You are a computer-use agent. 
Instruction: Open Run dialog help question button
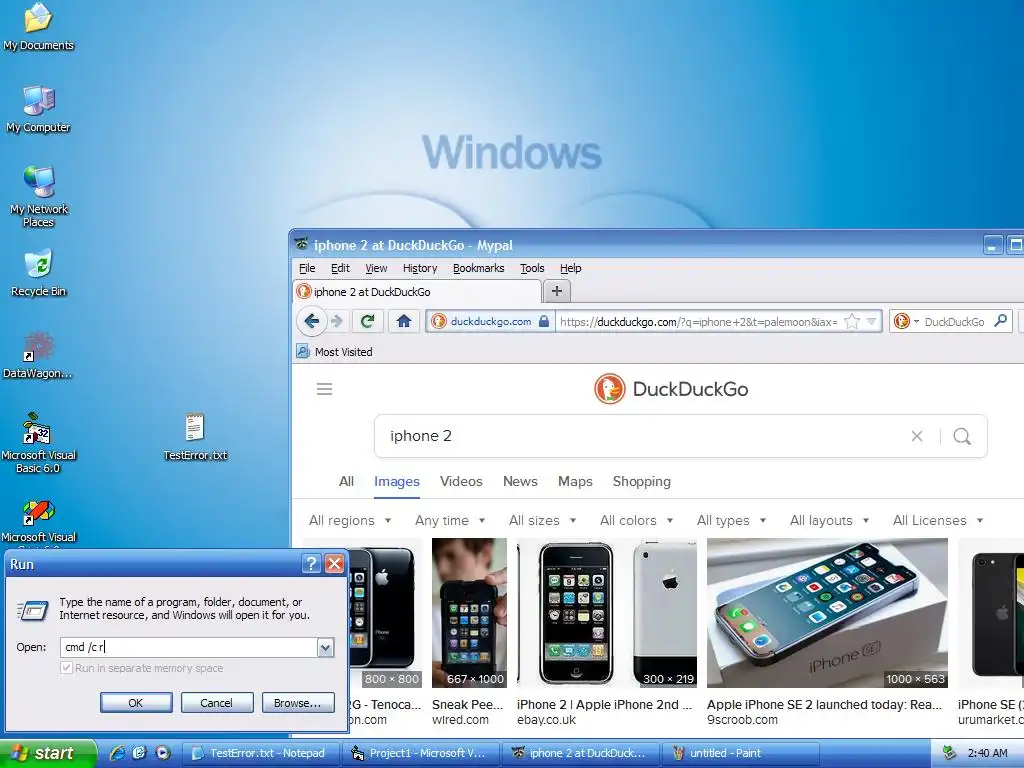312,564
